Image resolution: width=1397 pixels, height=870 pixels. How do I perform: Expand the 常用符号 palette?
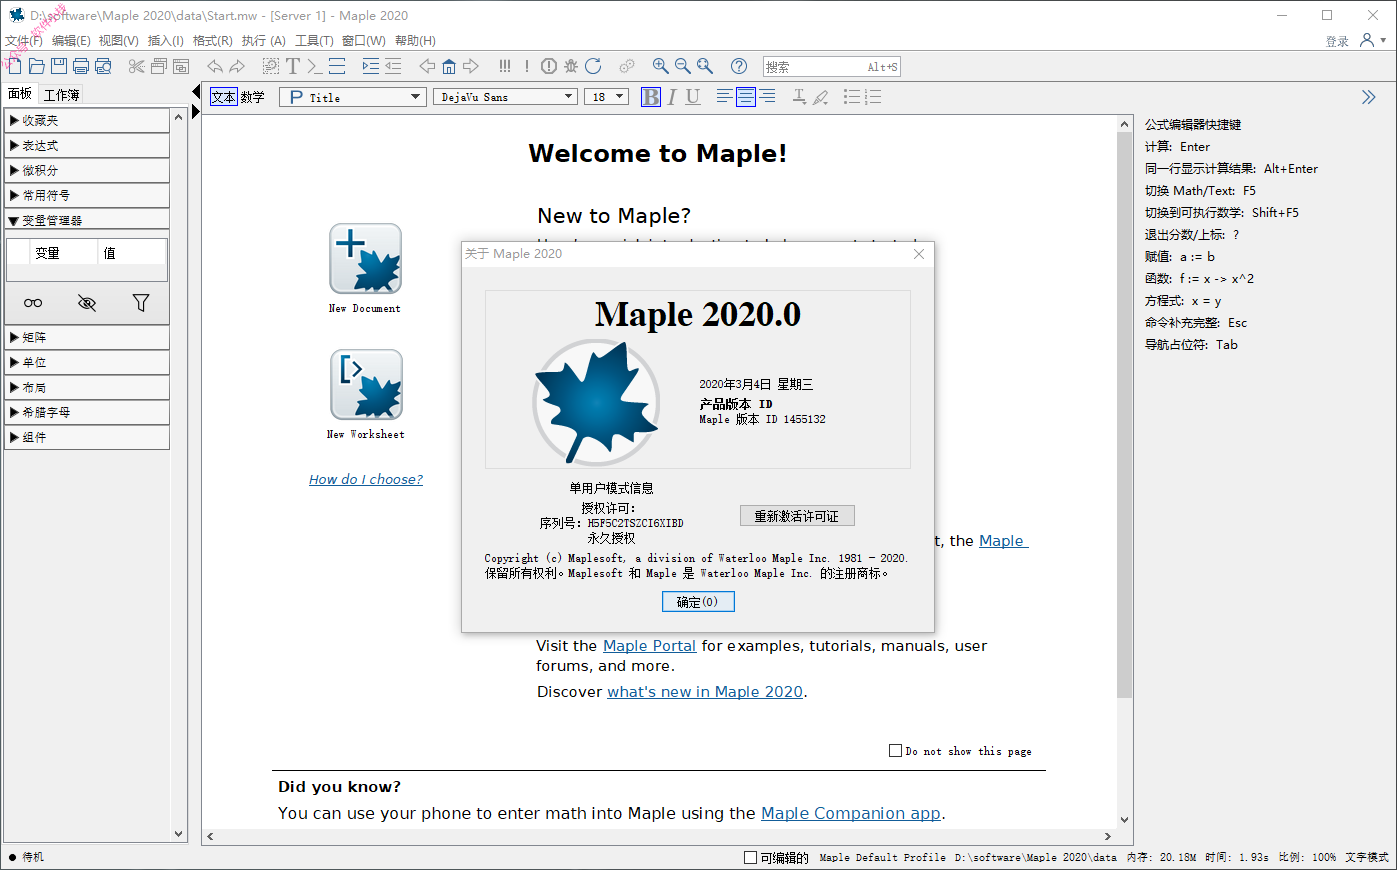pos(87,195)
